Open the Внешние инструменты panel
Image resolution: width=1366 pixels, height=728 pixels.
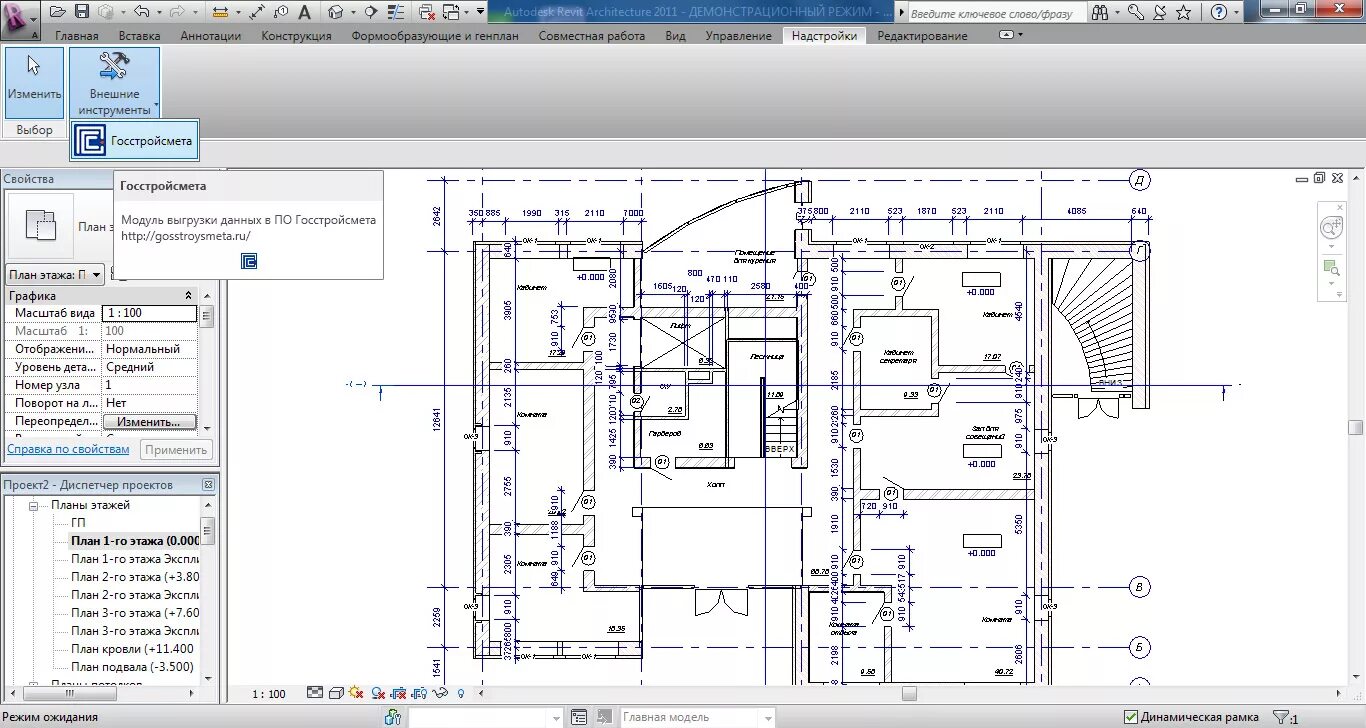[115, 80]
